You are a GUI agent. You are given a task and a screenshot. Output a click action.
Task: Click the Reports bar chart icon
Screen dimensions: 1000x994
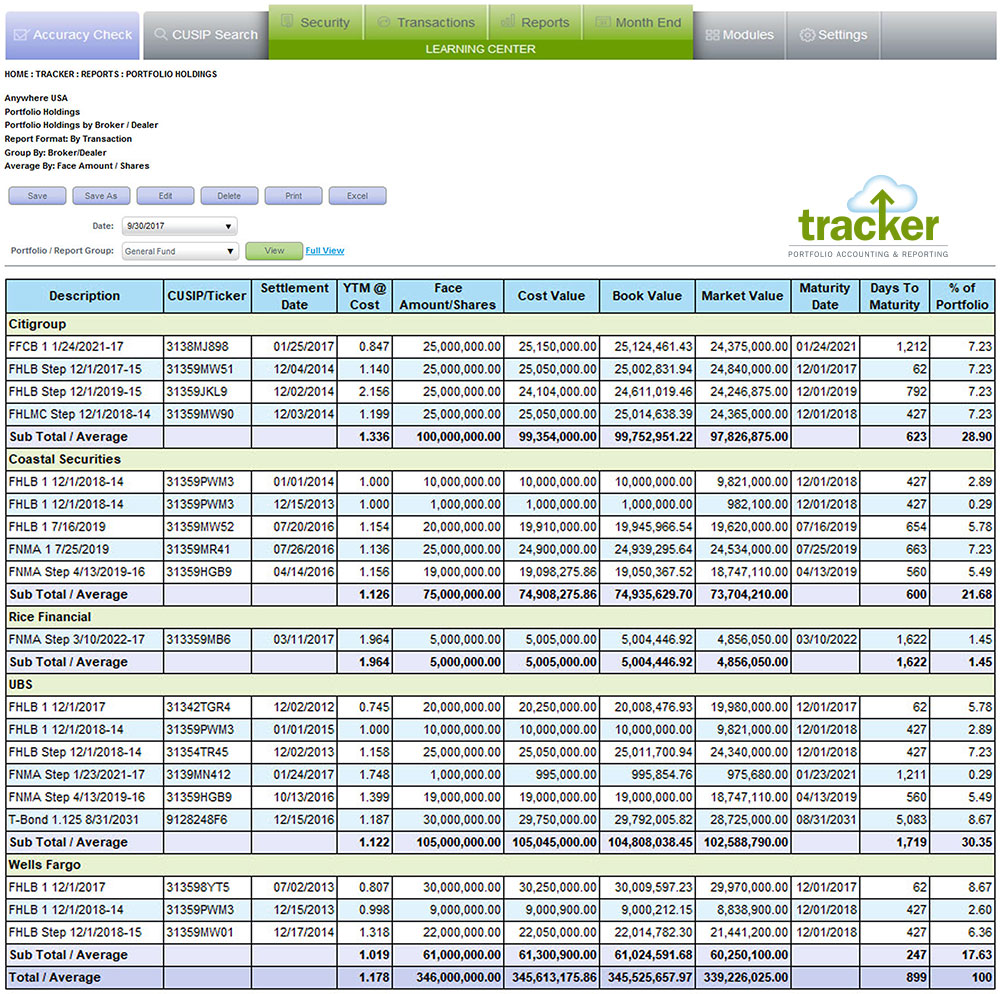click(x=508, y=22)
